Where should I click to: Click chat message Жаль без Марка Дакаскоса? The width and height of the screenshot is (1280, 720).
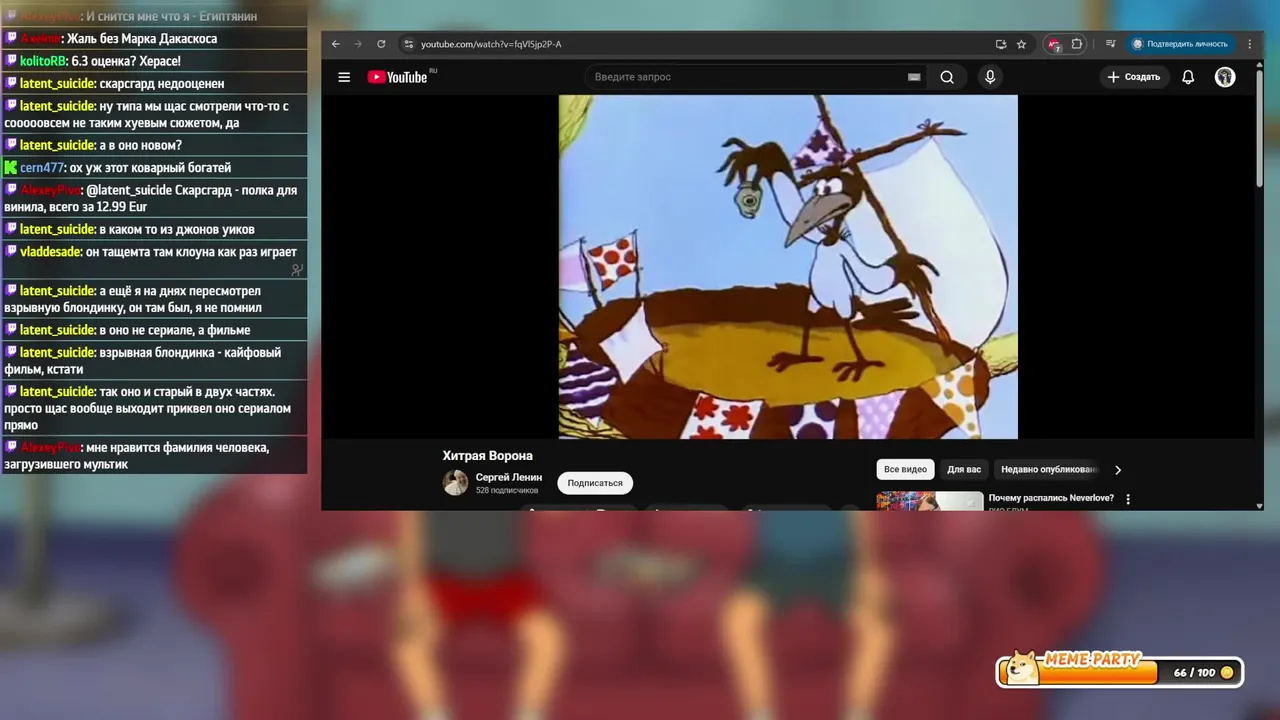click(142, 39)
